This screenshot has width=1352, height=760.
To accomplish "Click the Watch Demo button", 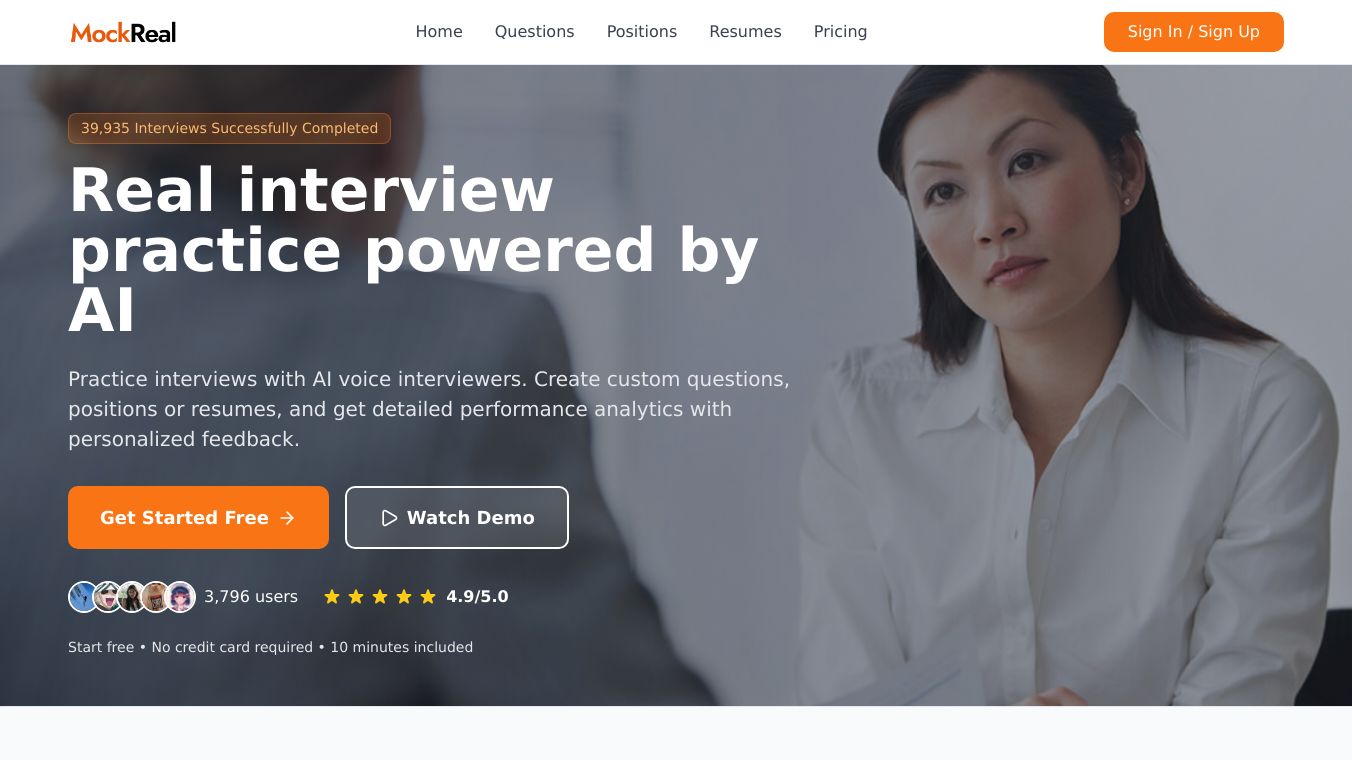I will click(x=457, y=518).
